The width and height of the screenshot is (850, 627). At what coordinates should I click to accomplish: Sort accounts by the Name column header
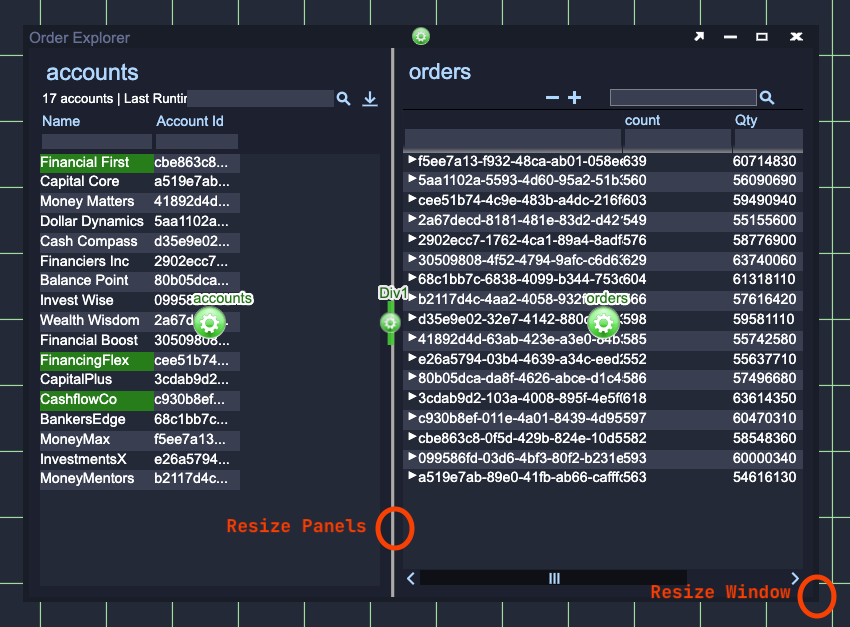pyautogui.click(x=61, y=121)
